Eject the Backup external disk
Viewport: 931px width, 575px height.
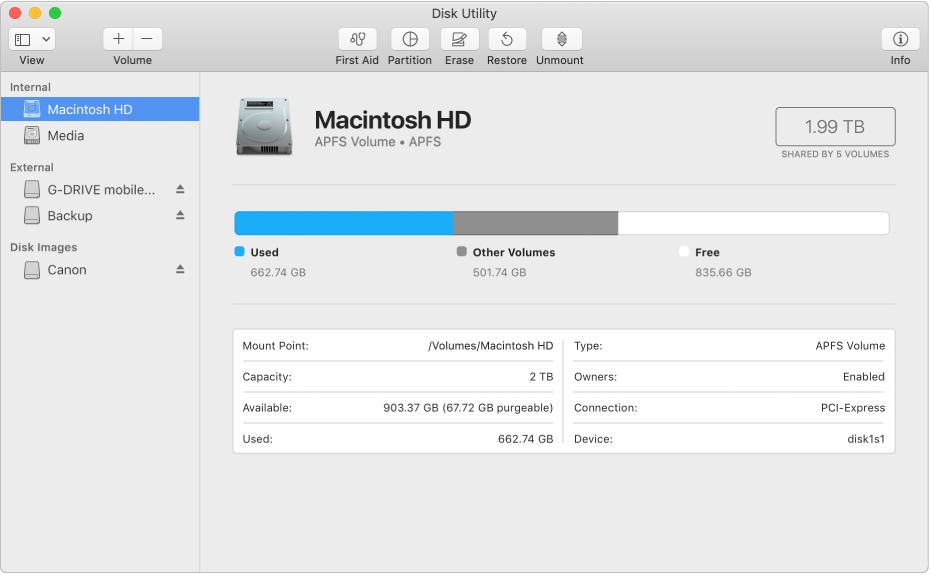coord(181,215)
